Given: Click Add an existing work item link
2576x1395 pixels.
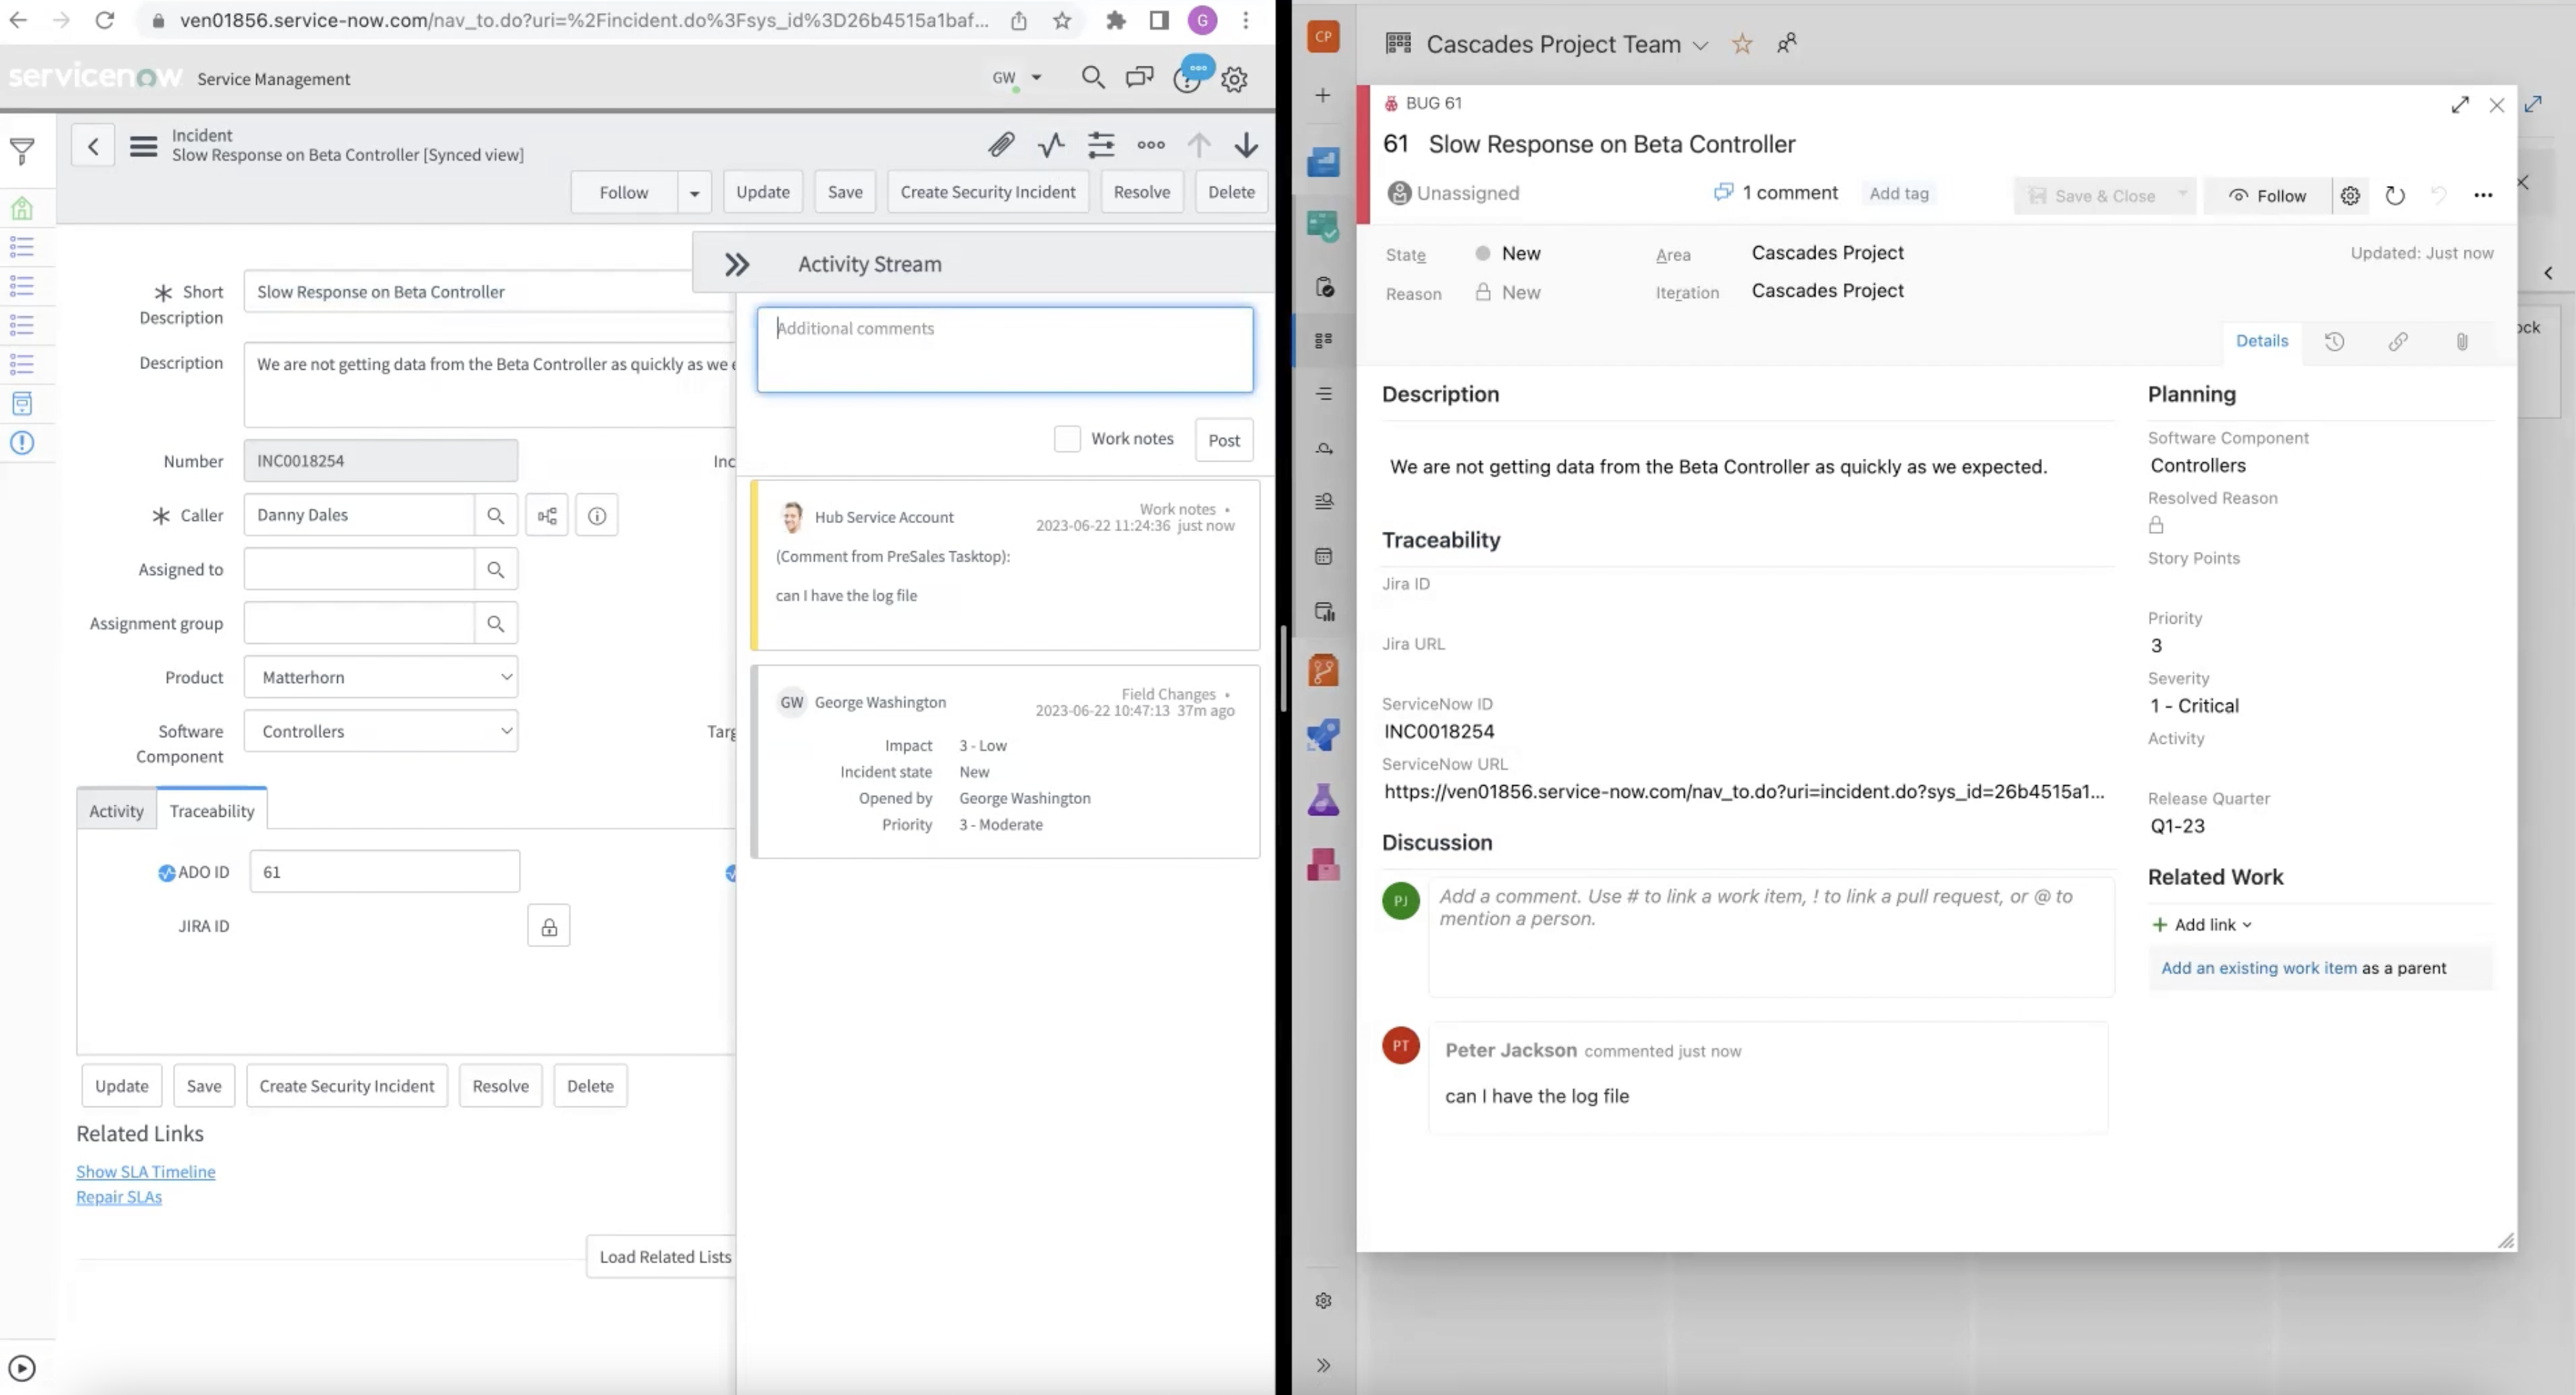Looking at the screenshot, I should pos(2259,968).
